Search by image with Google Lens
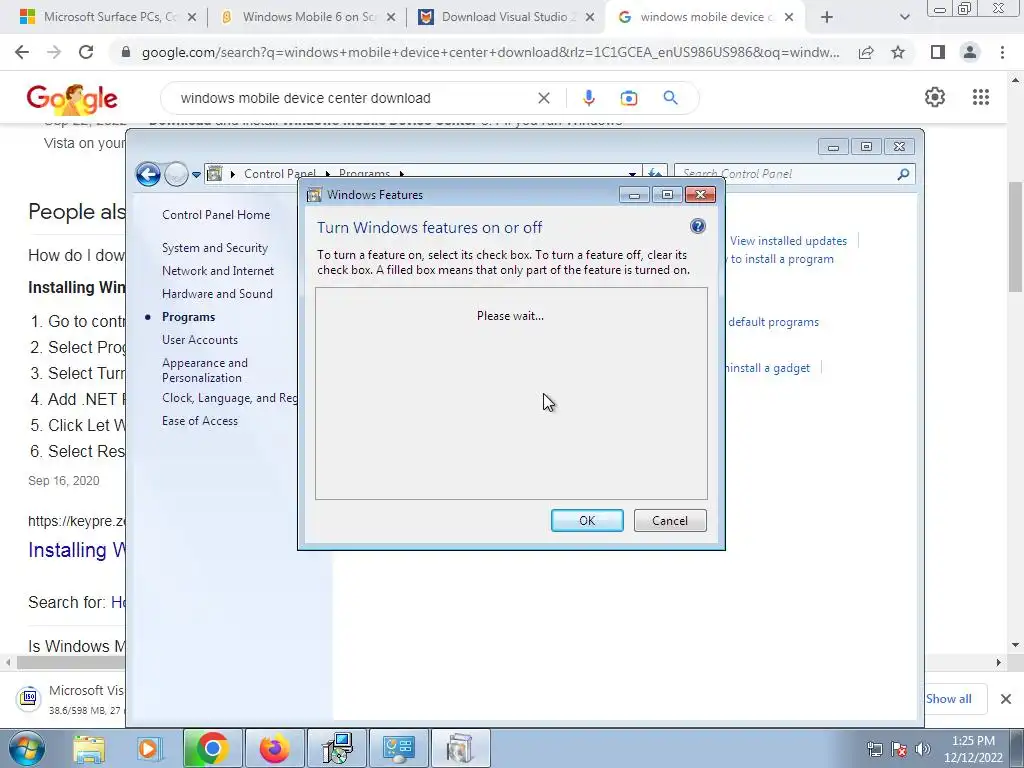 point(628,98)
